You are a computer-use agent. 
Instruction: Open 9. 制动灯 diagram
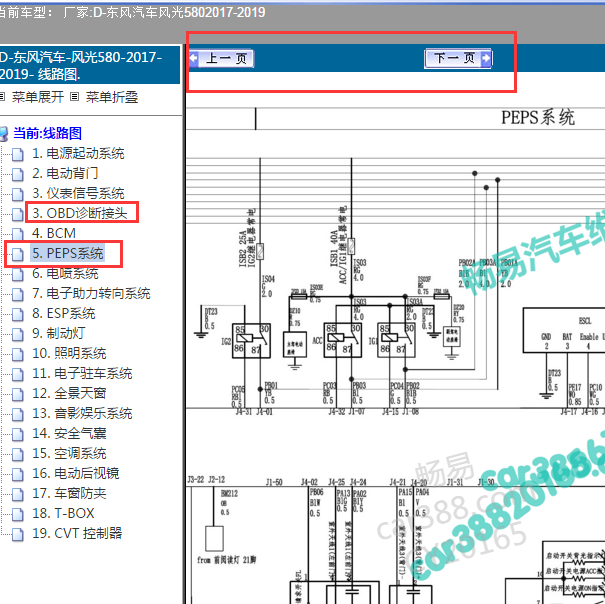pyautogui.click(x=59, y=333)
